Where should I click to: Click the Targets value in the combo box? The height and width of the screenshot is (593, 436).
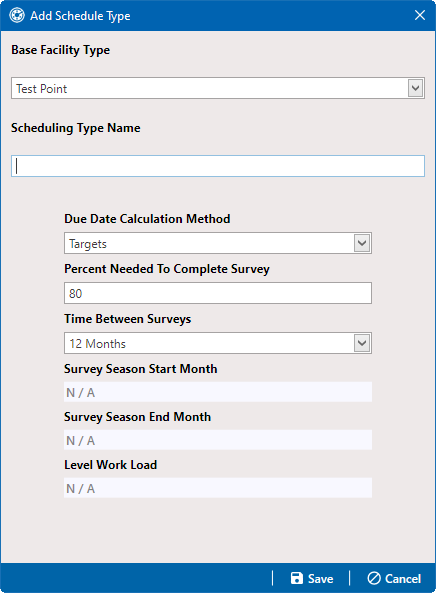click(88, 244)
